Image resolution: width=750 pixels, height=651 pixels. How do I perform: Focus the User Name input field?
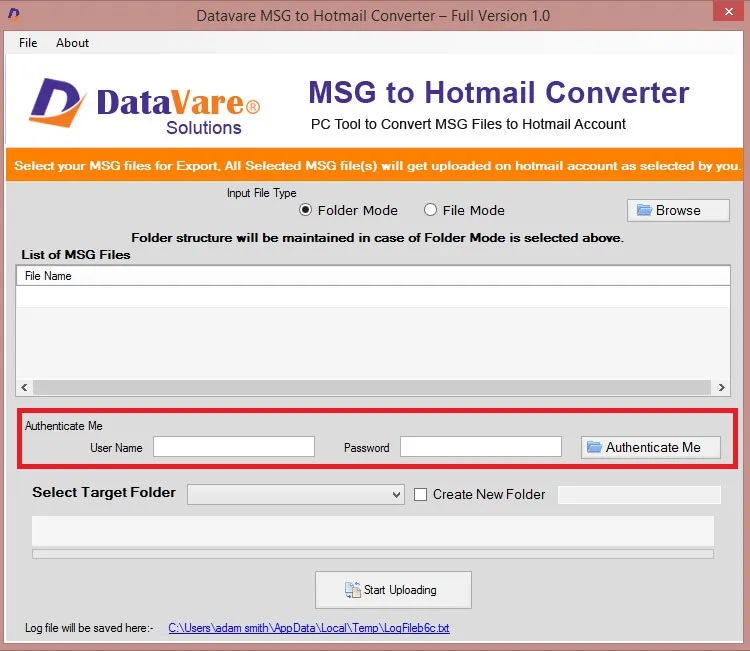234,446
